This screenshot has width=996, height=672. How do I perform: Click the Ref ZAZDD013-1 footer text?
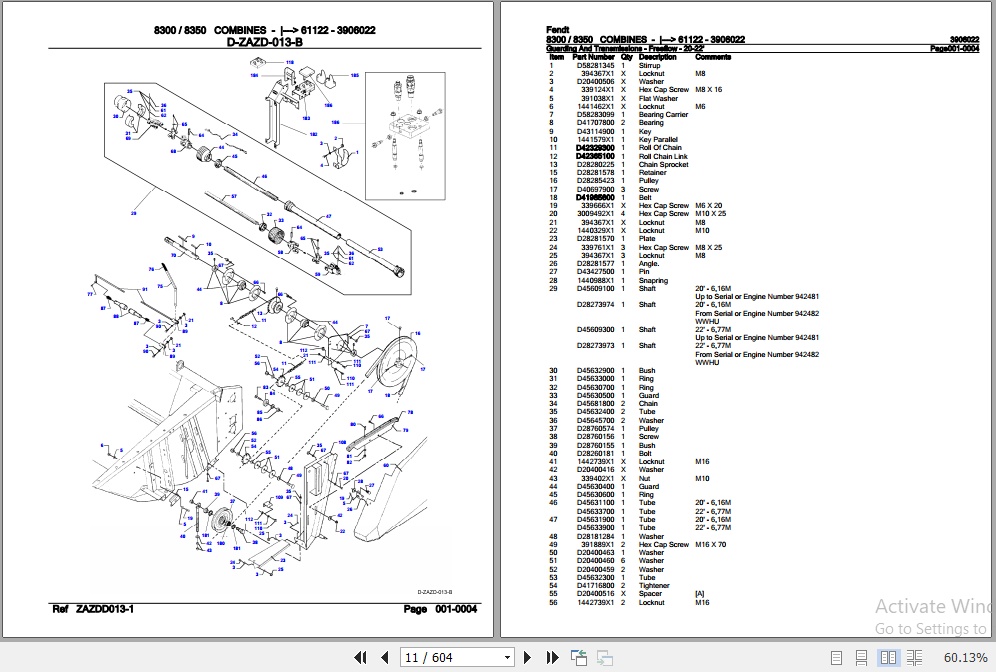pyautogui.click(x=93, y=609)
